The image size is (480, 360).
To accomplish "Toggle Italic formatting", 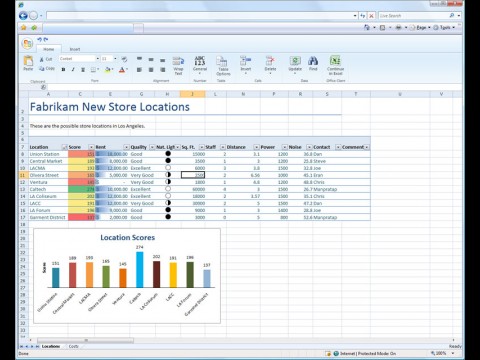I will (x=73, y=70).
